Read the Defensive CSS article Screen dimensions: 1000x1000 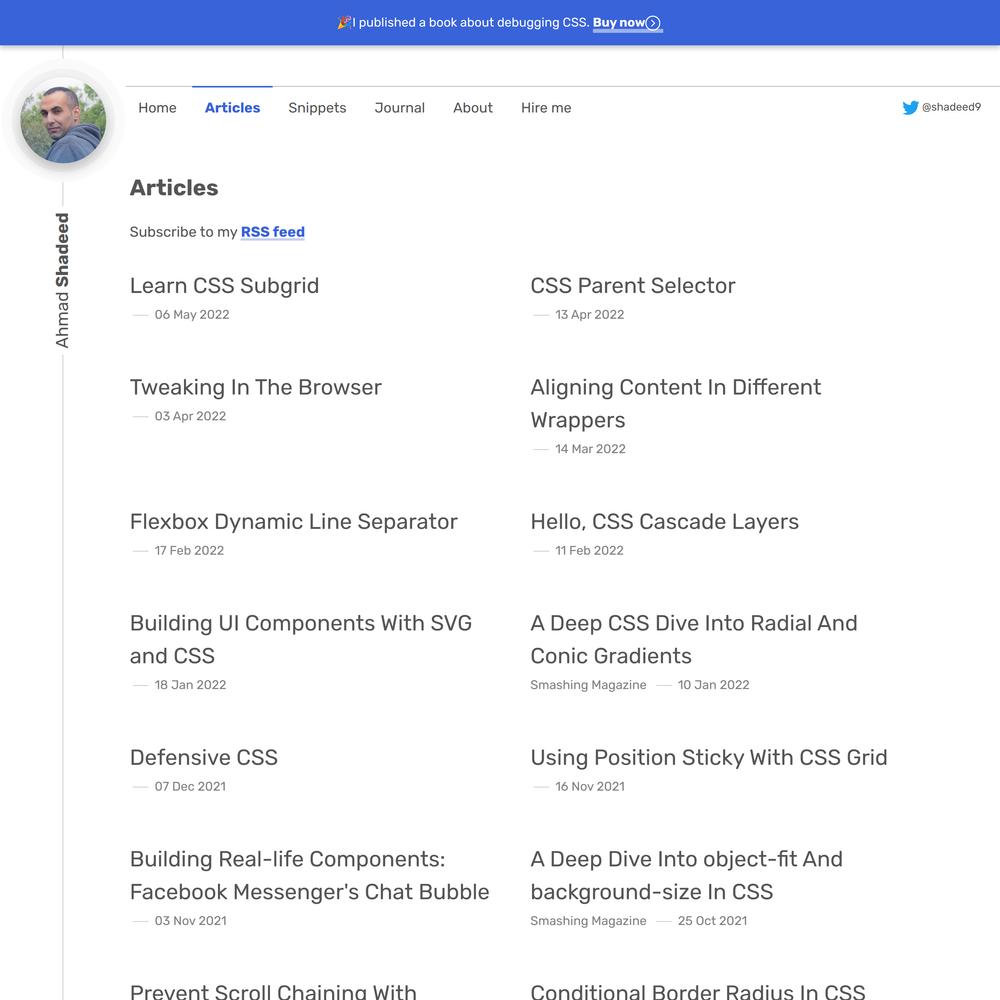pos(203,758)
